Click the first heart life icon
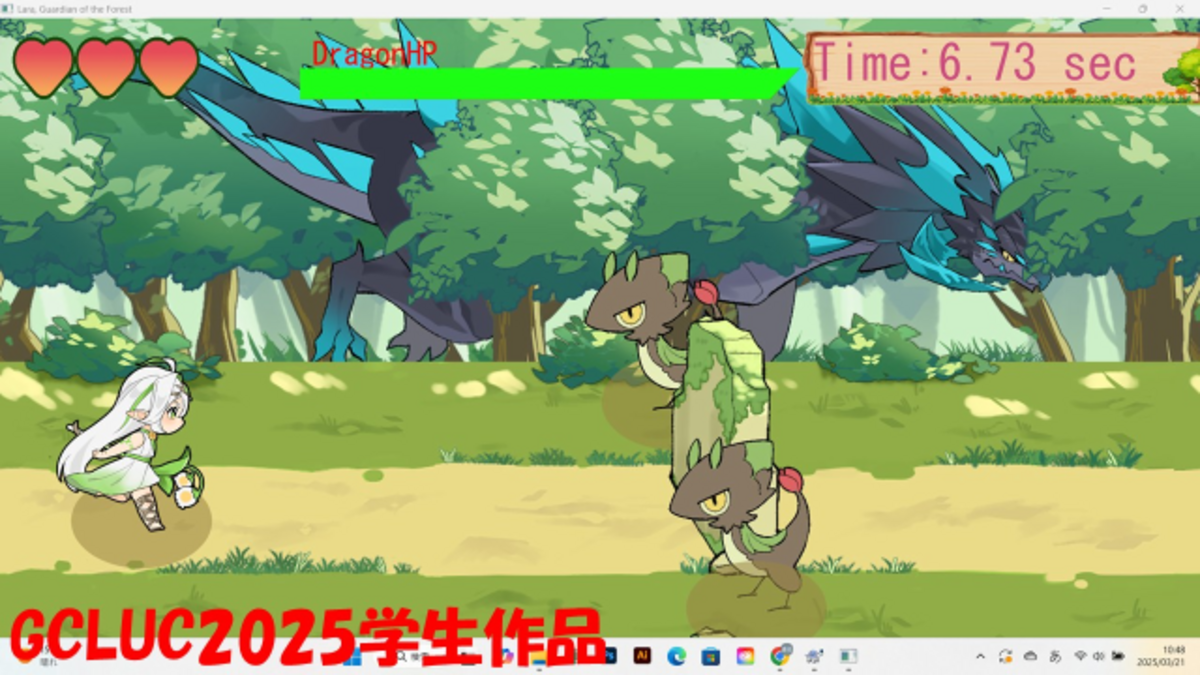This screenshot has width=1200, height=675. pyautogui.click(x=43, y=66)
